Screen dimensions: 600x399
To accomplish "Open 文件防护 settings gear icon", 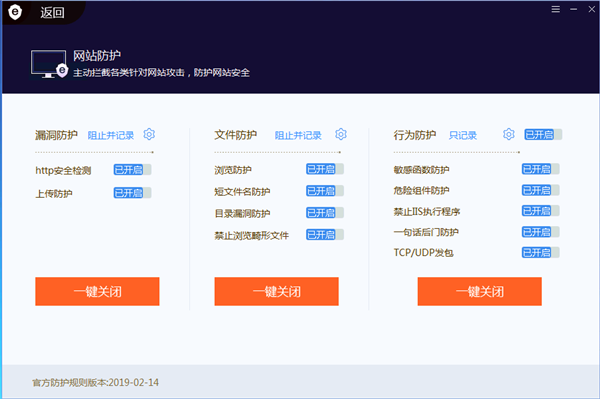I will (x=341, y=134).
